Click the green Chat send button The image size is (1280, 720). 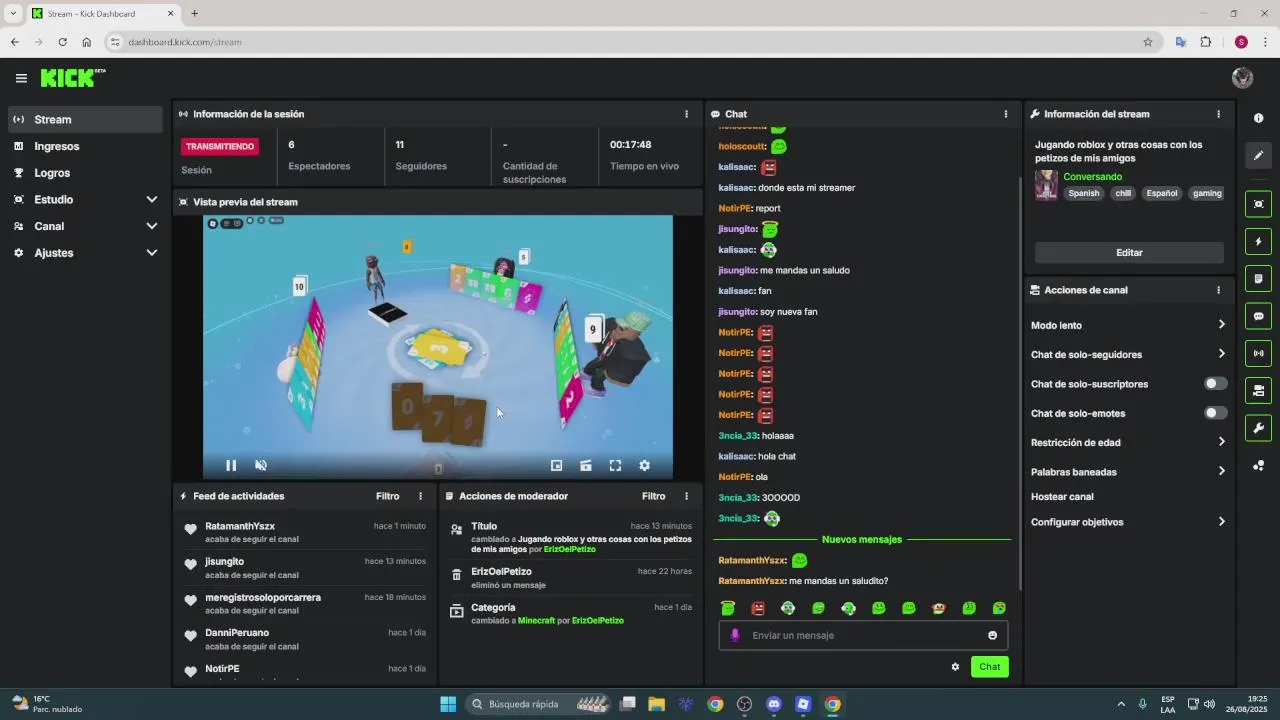pyautogui.click(x=989, y=667)
